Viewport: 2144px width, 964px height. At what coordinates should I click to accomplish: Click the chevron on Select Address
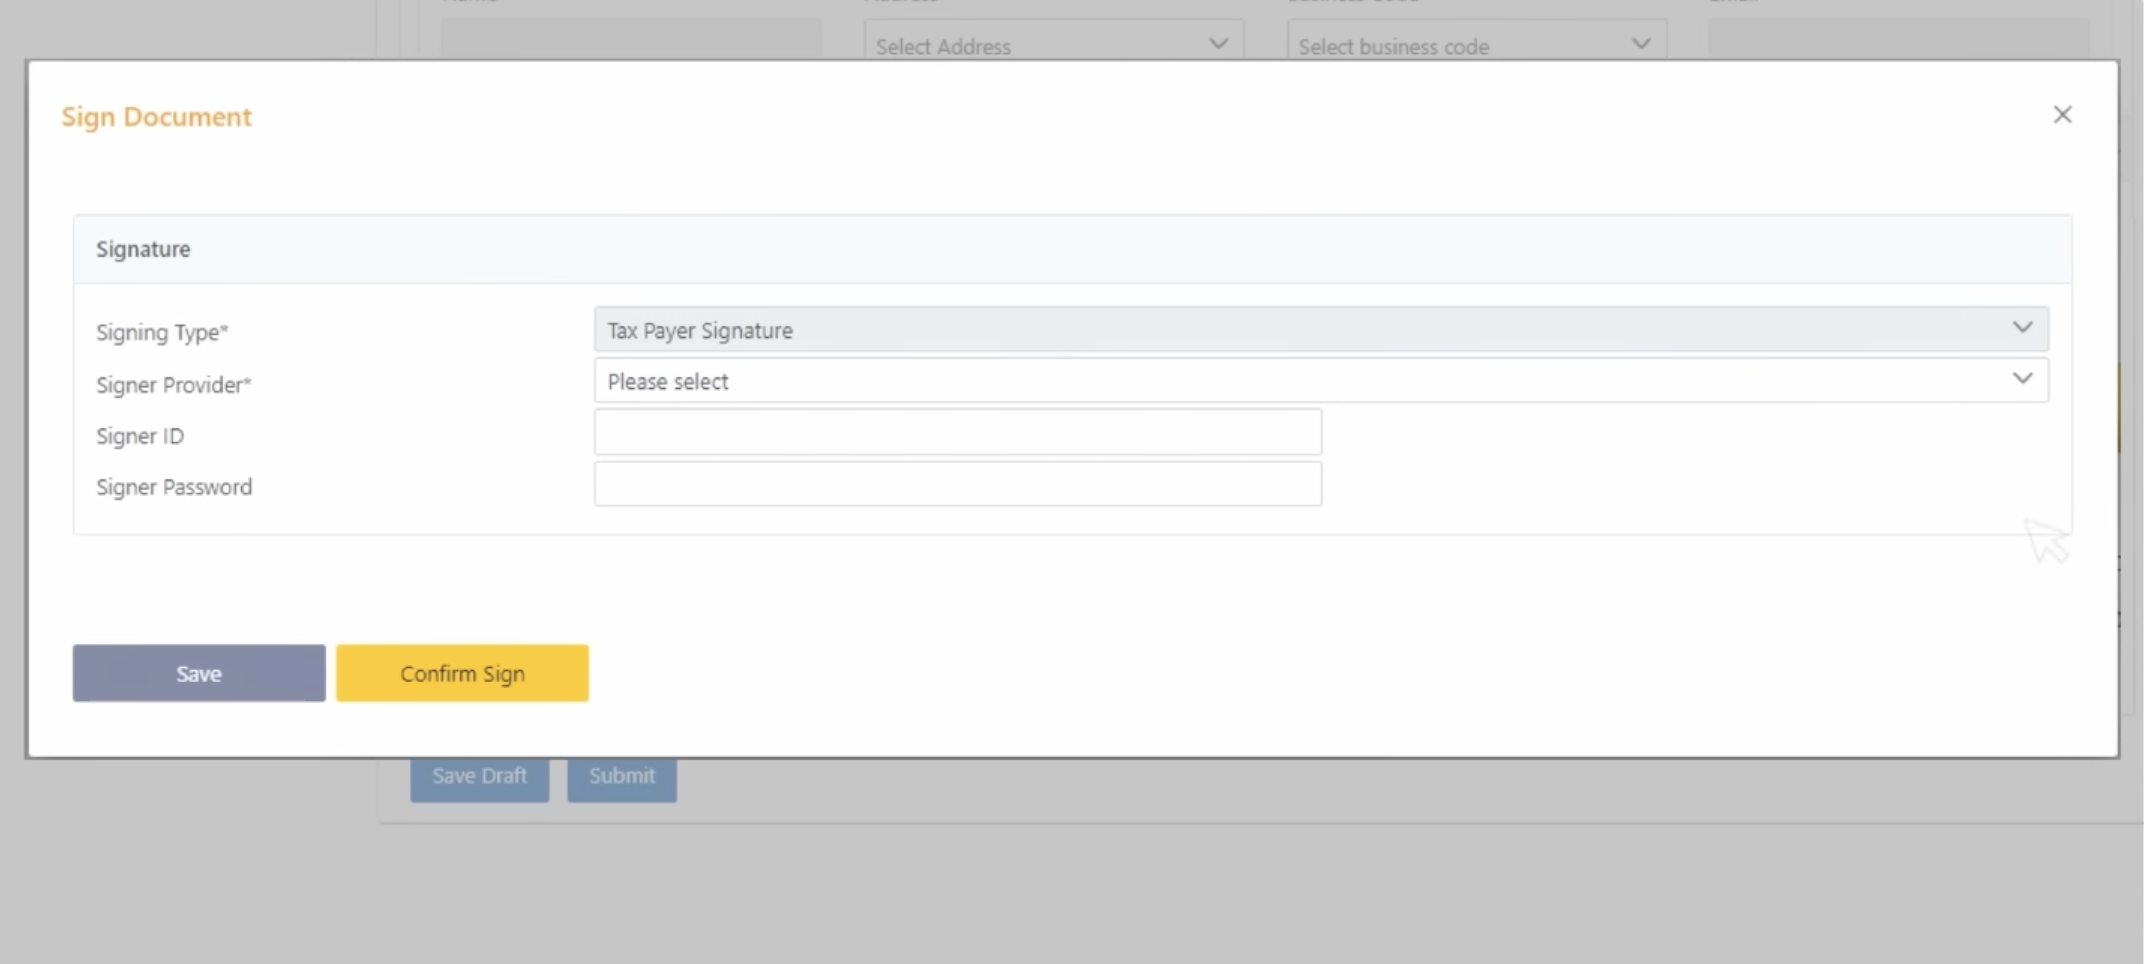coord(1218,44)
